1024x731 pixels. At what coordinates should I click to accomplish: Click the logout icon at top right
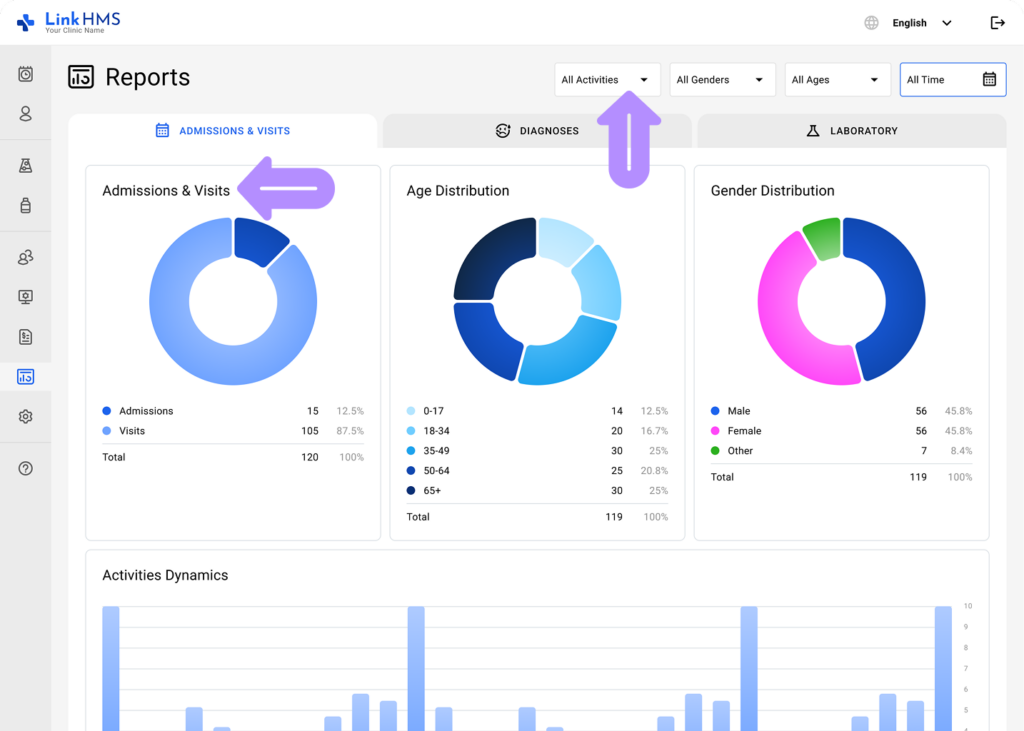[x=997, y=22]
